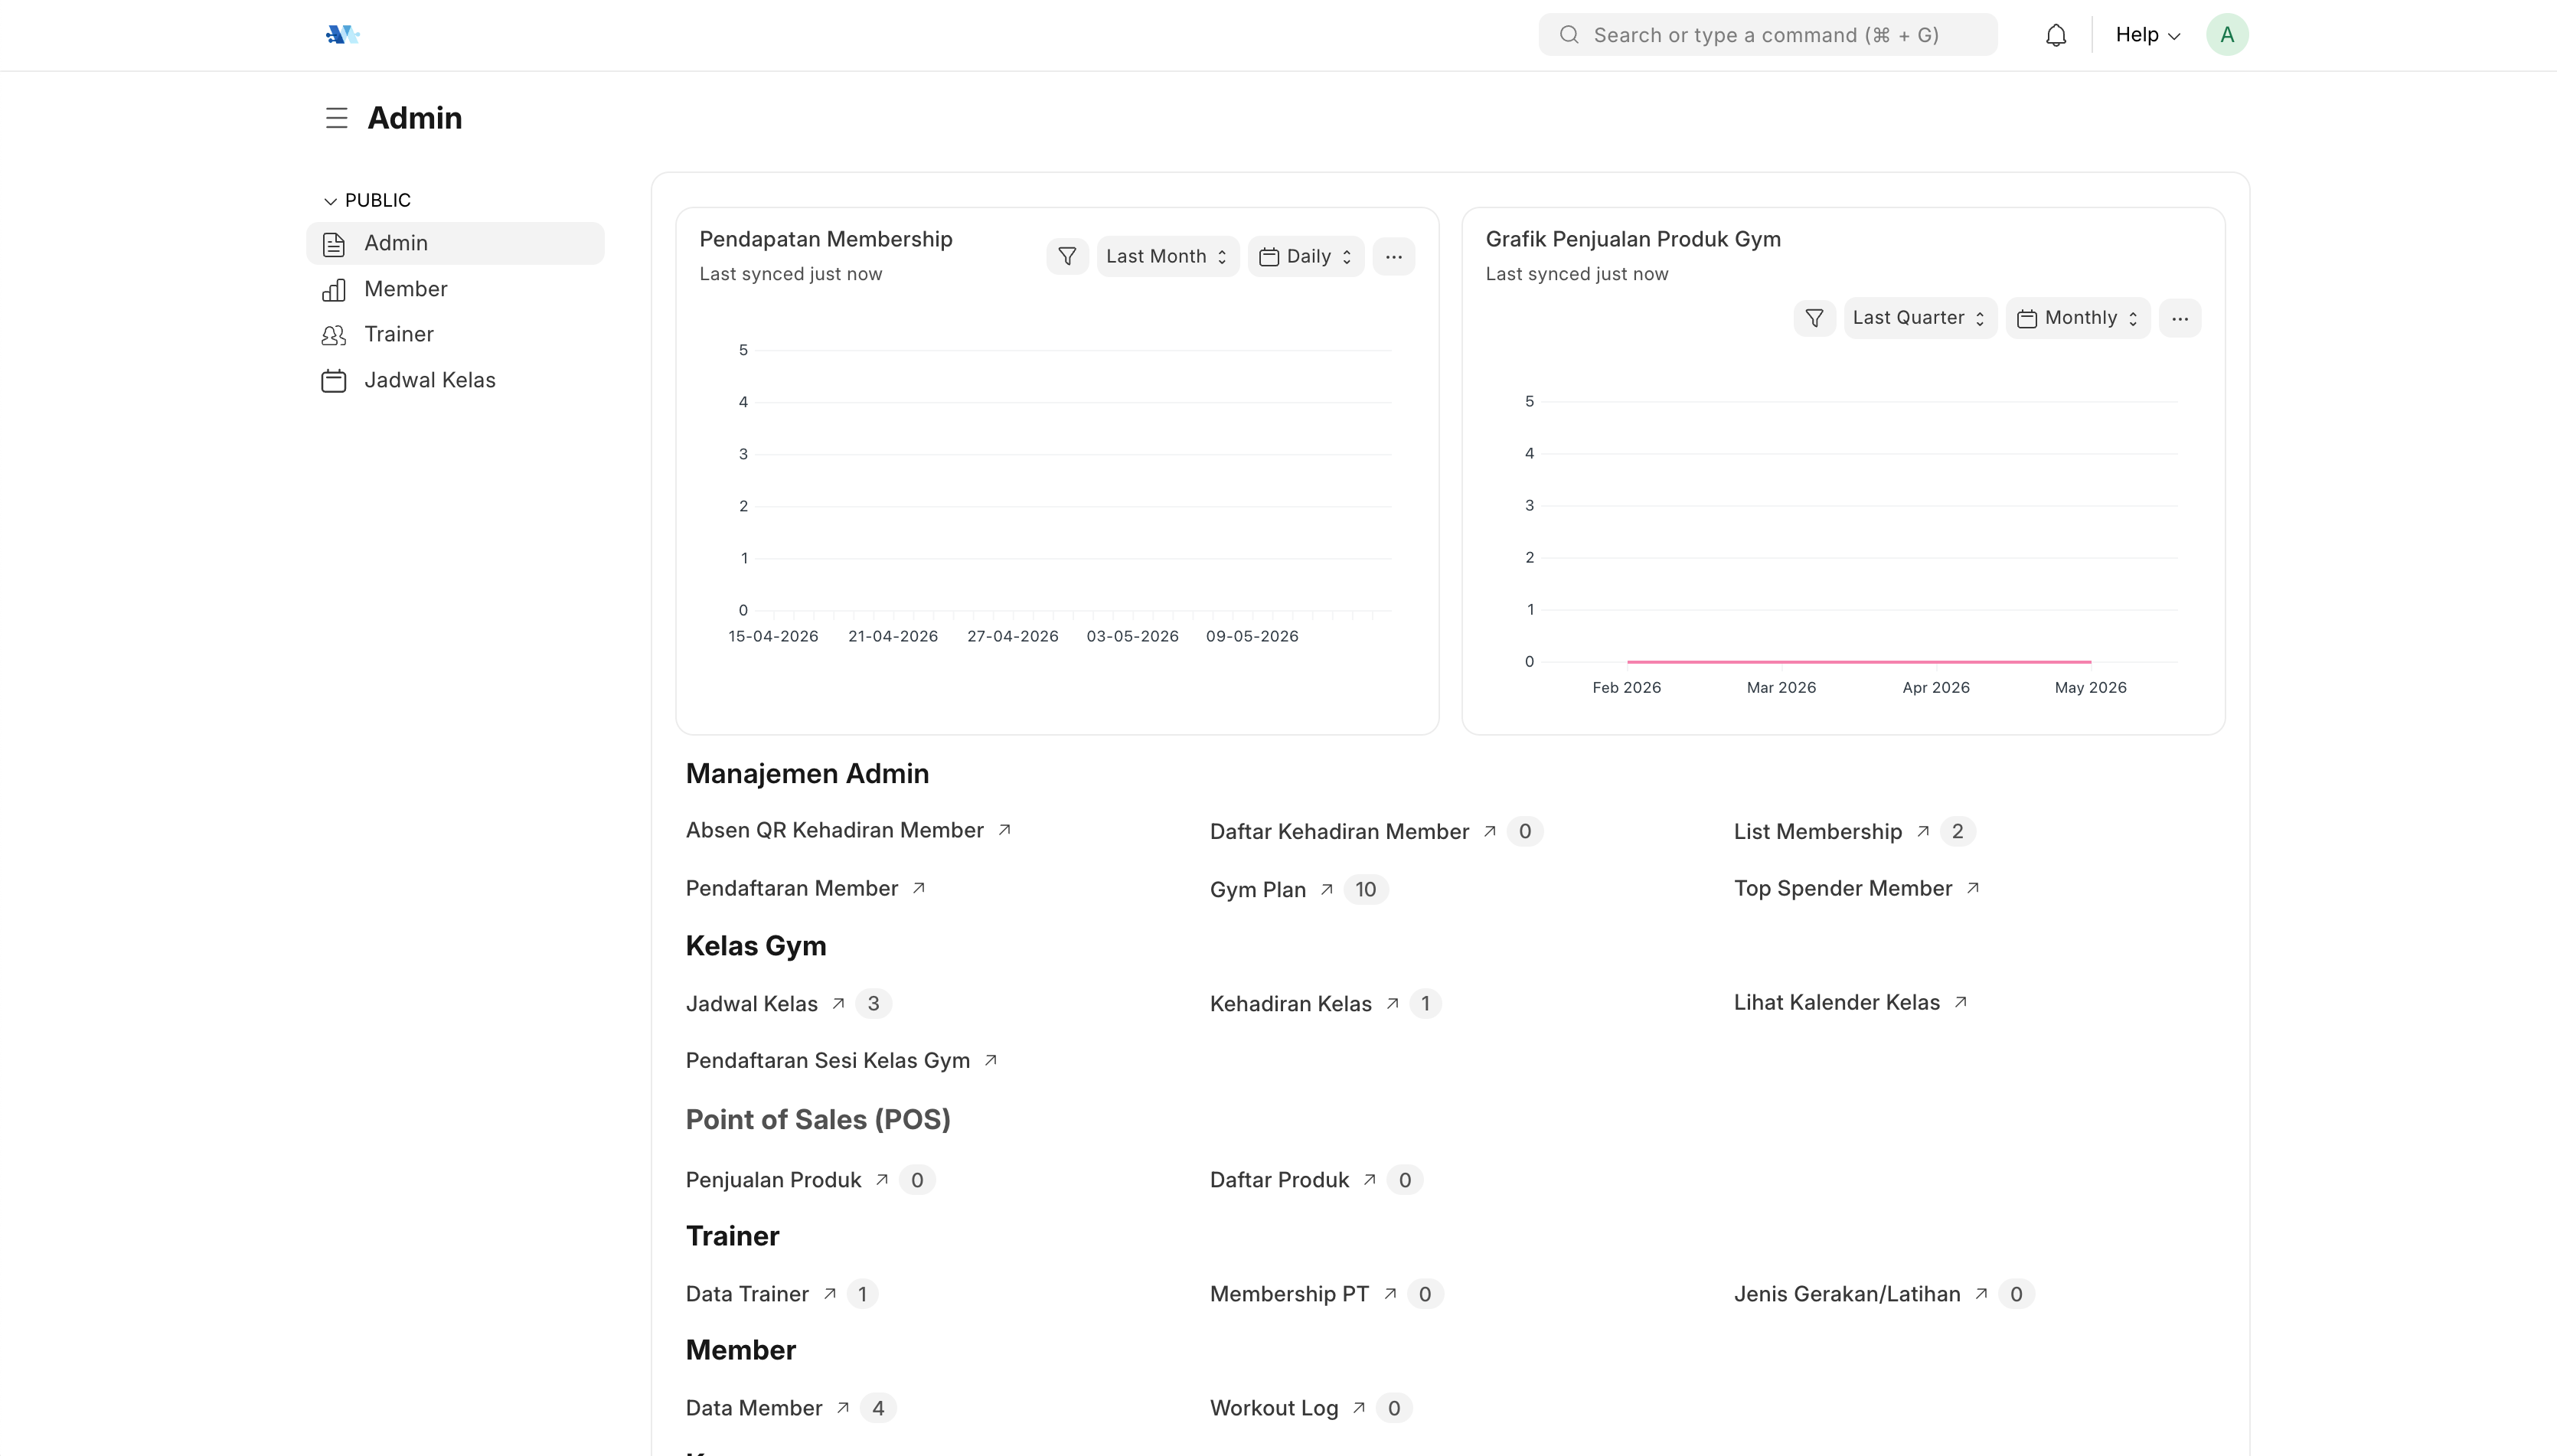Open Lihat Kalender Kelas link
The image size is (2557, 1456).
(x=1836, y=1002)
